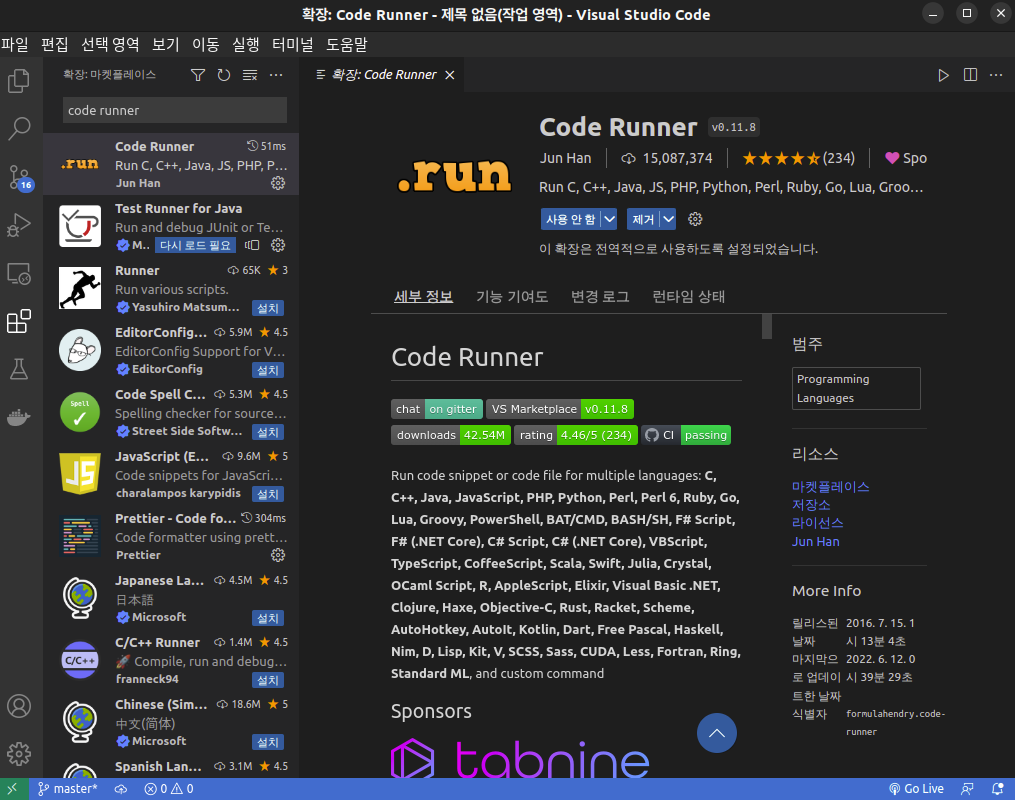Image resolution: width=1015 pixels, height=800 pixels.
Task: Click 다시 로드 필요 on Test Runner for Java
Action: pos(195,245)
